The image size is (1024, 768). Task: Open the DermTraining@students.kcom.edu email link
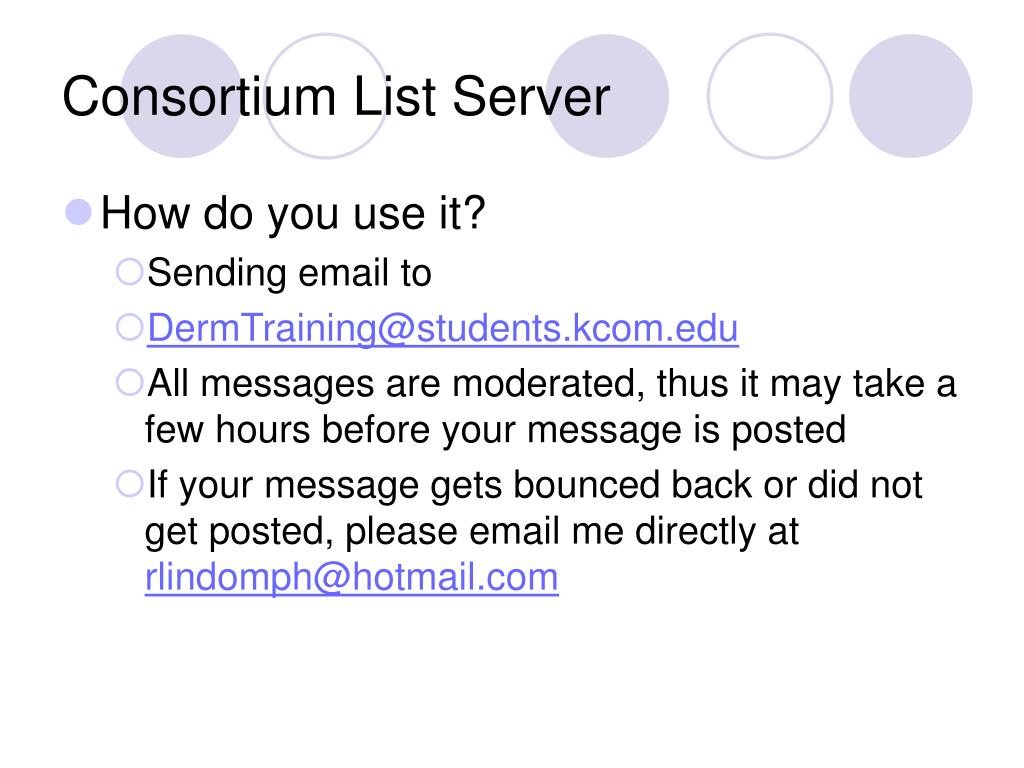[443, 328]
